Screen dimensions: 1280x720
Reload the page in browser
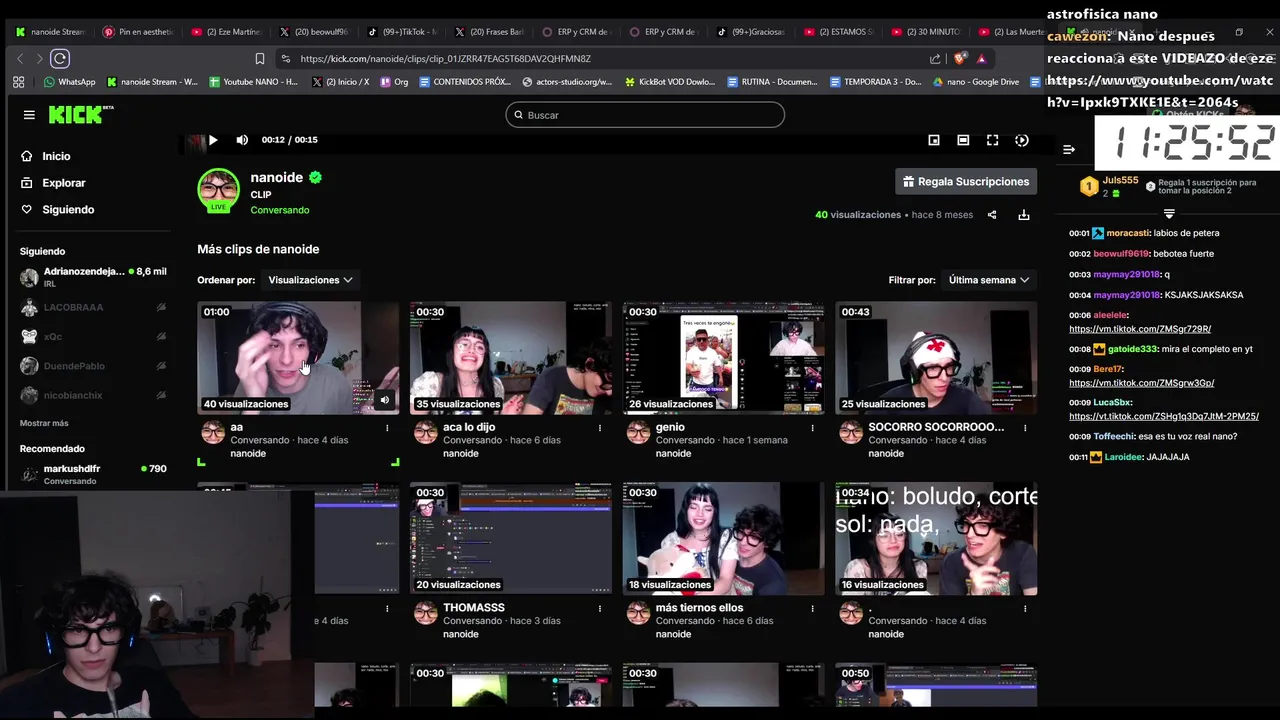coord(60,59)
